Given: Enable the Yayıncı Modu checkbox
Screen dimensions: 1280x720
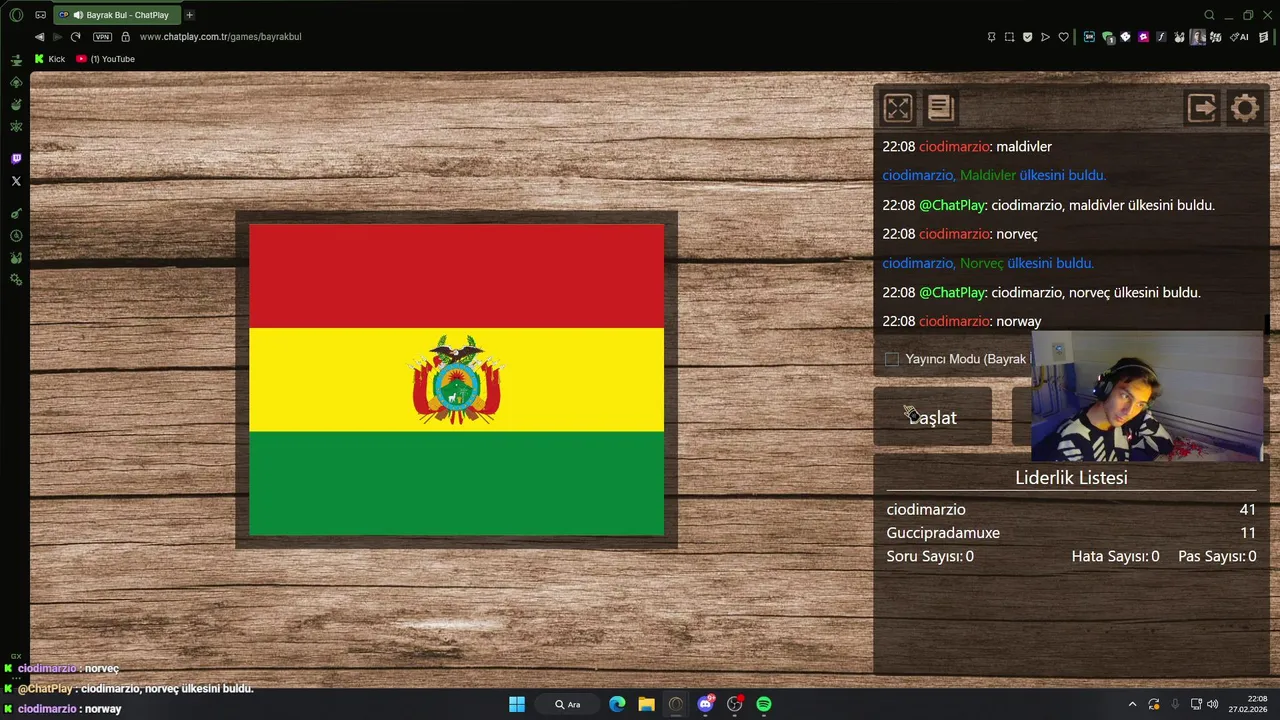Looking at the screenshot, I should coord(892,359).
